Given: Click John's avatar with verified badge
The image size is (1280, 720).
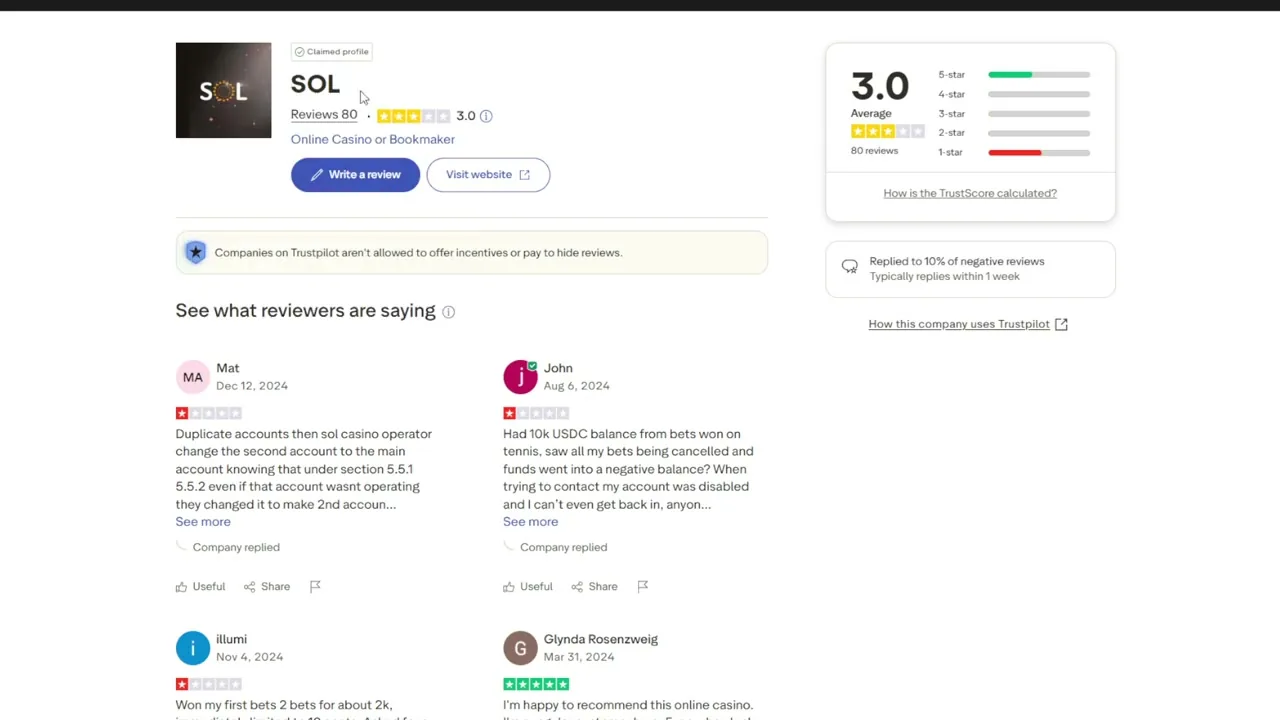Looking at the screenshot, I should coord(520,377).
